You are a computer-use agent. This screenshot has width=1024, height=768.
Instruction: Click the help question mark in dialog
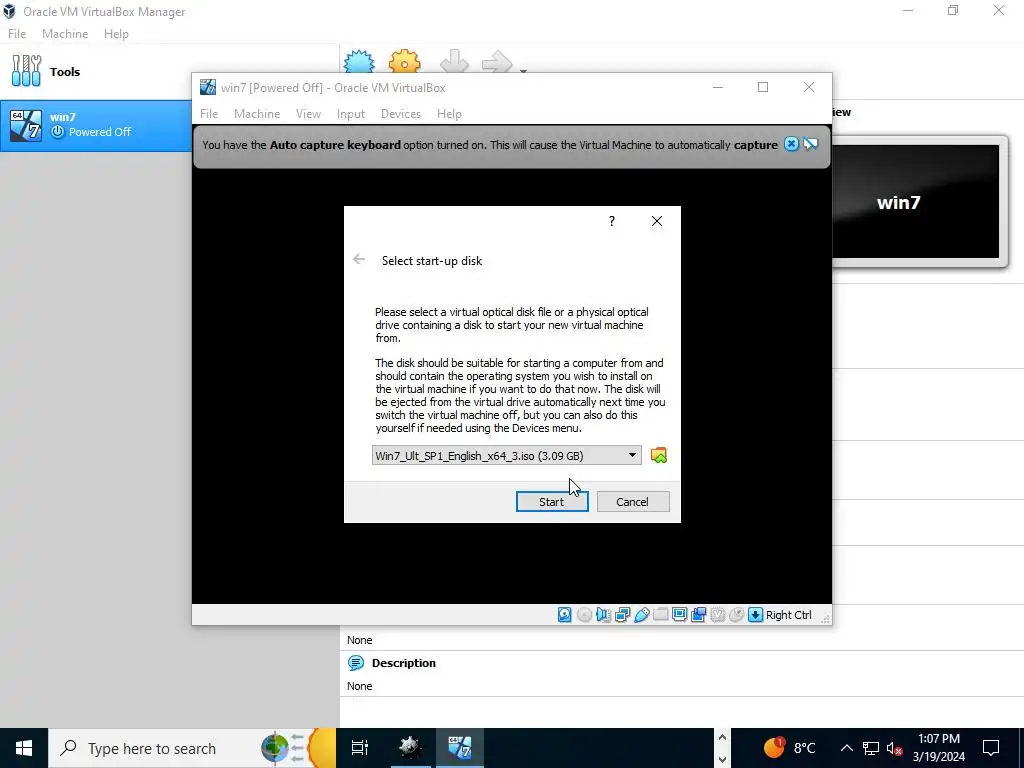point(612,221)
